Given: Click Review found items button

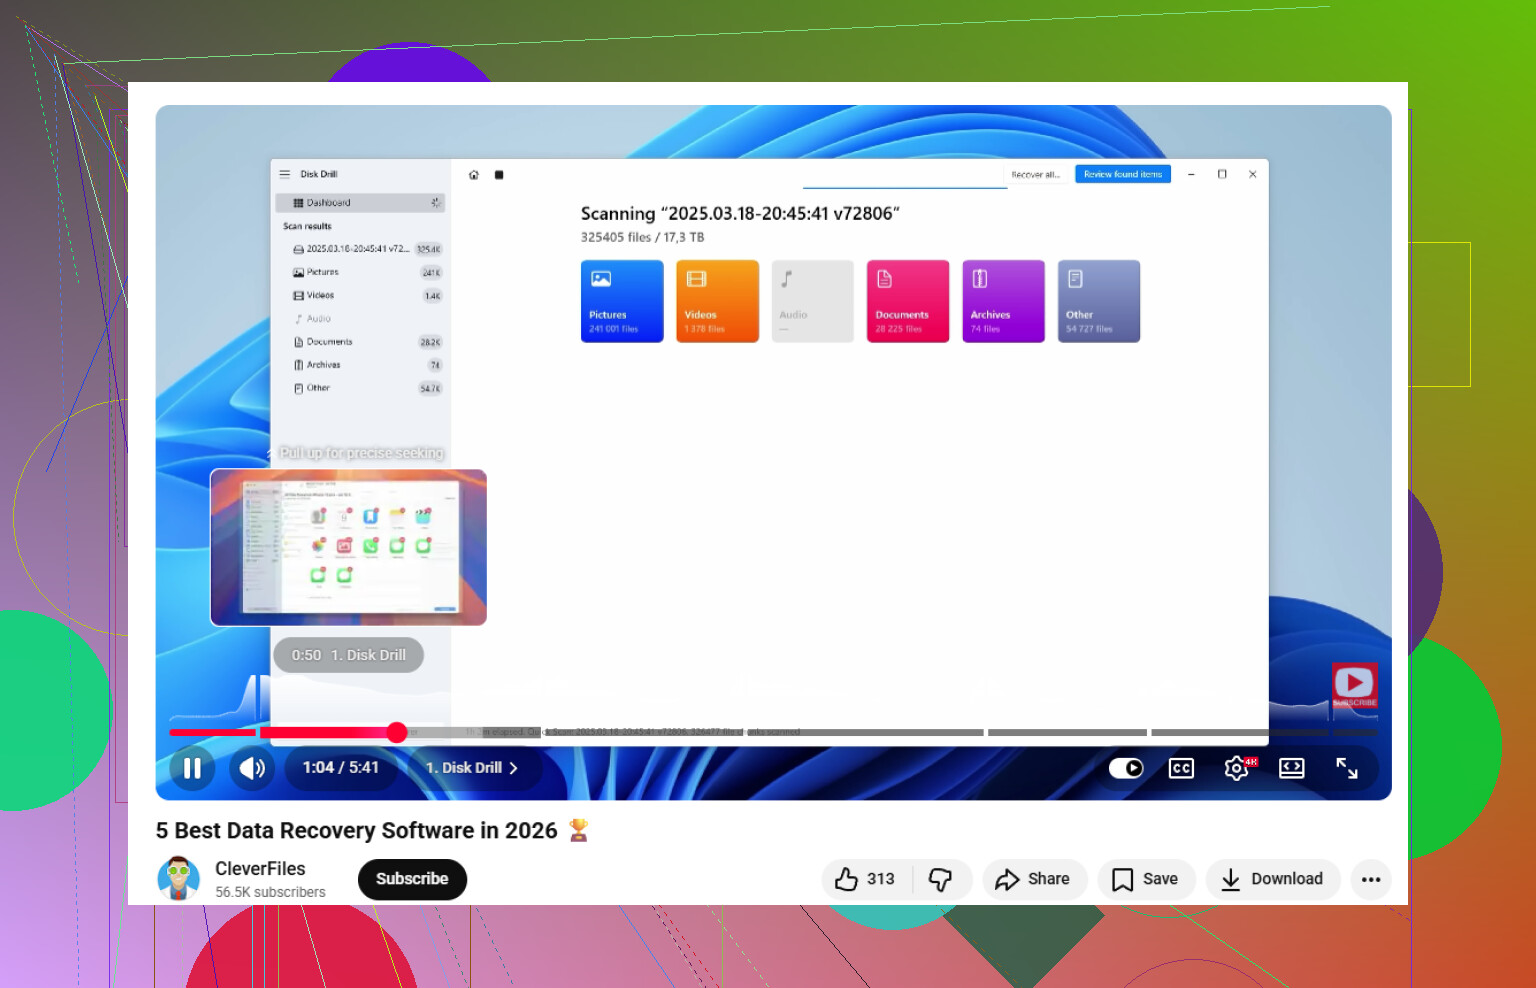Looking at the screenshot, I should (1123, 174).
